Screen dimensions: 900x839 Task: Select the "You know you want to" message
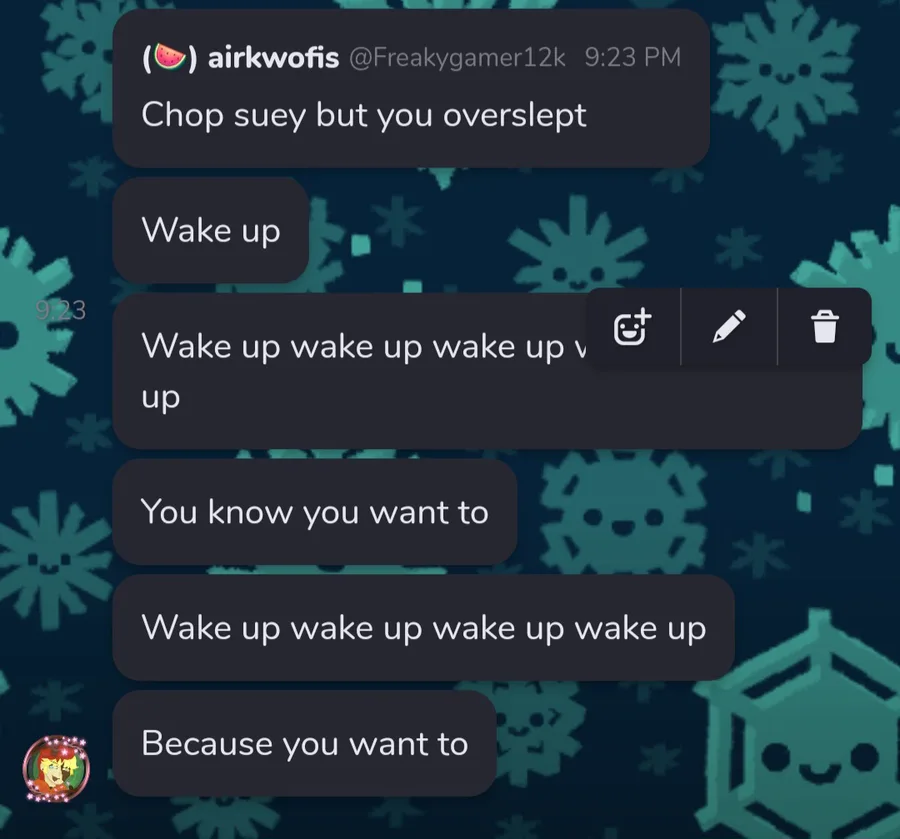click(x=315, y=512)
